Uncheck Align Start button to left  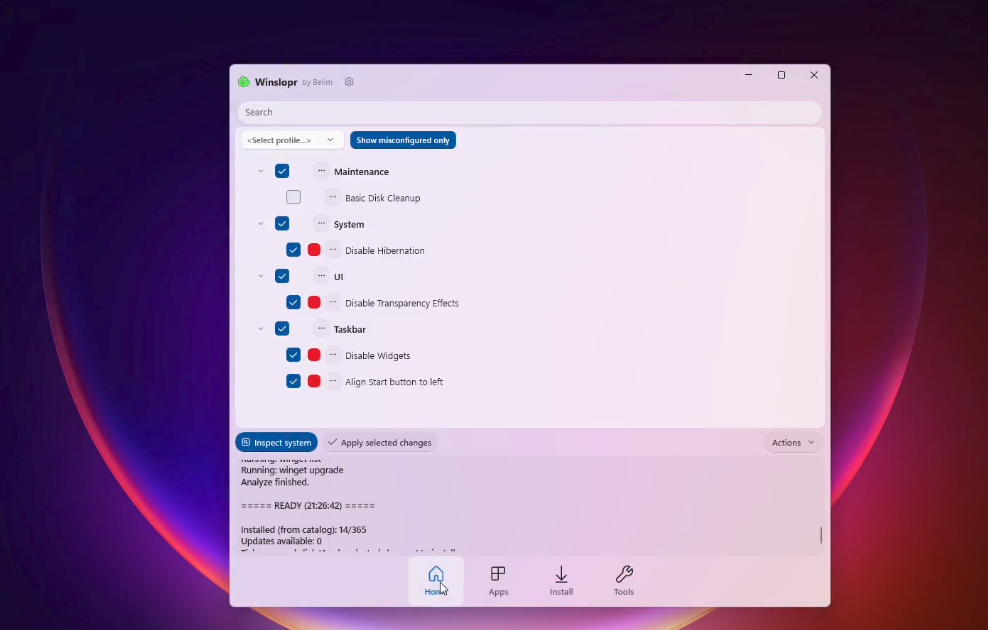(293, 381)
